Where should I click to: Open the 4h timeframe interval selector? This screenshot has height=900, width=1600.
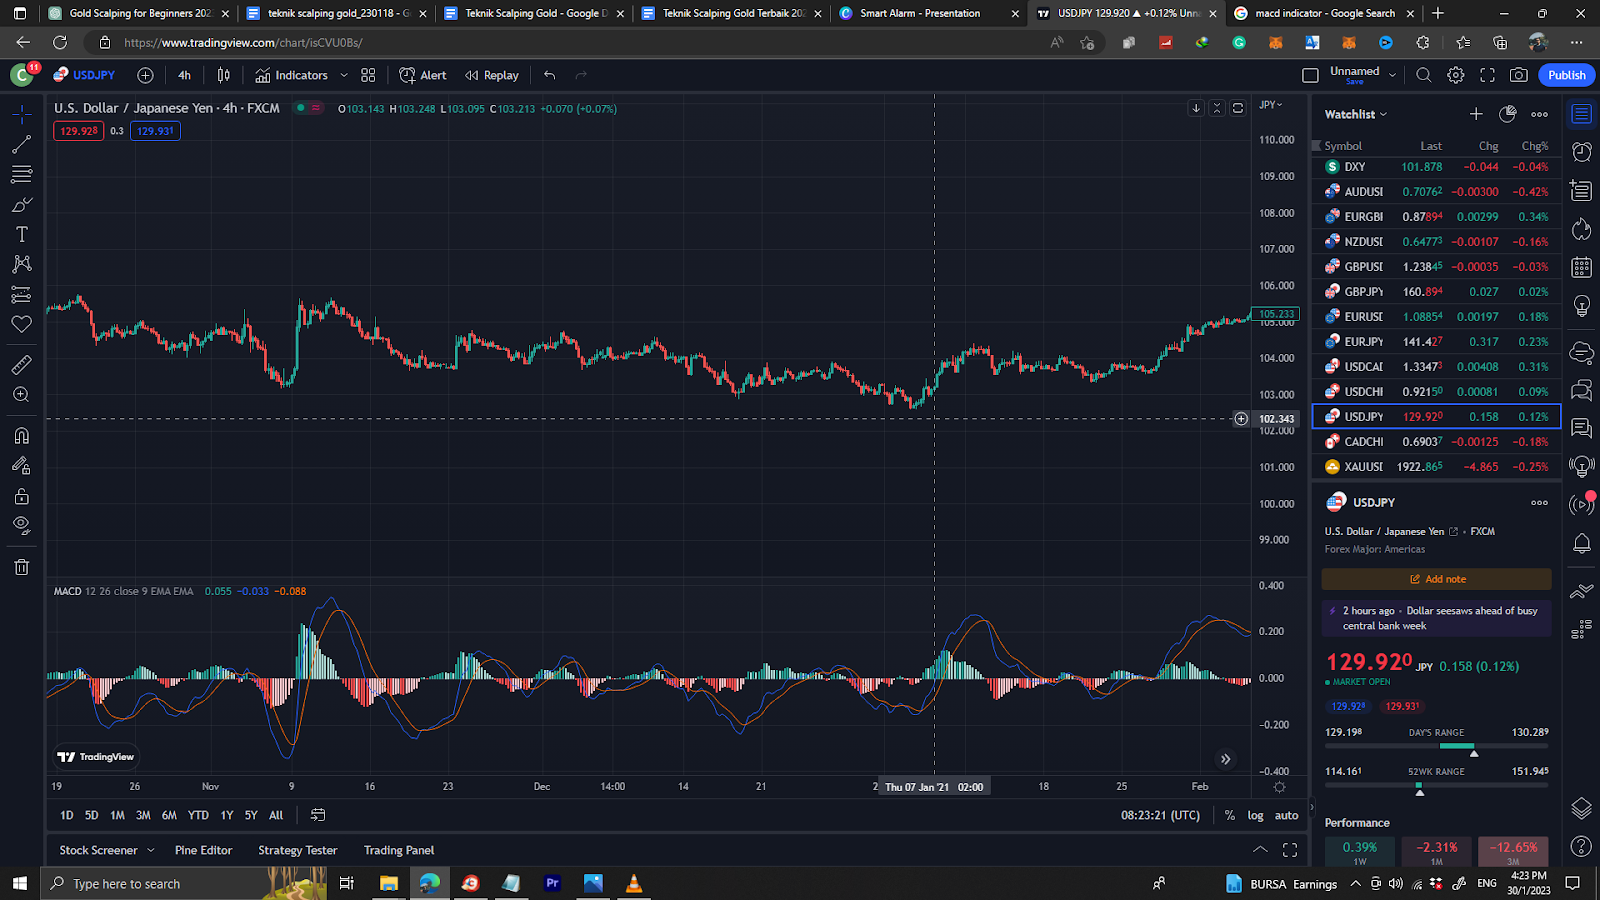184,75
